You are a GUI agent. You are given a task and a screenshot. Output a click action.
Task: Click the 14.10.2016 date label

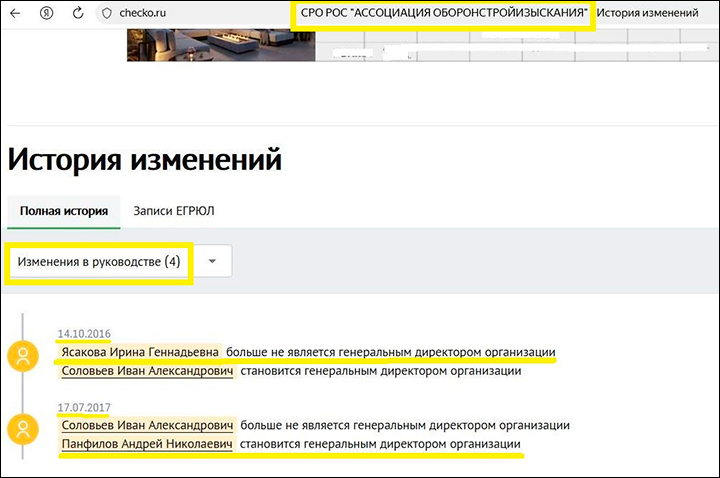(x=84, y=333)
